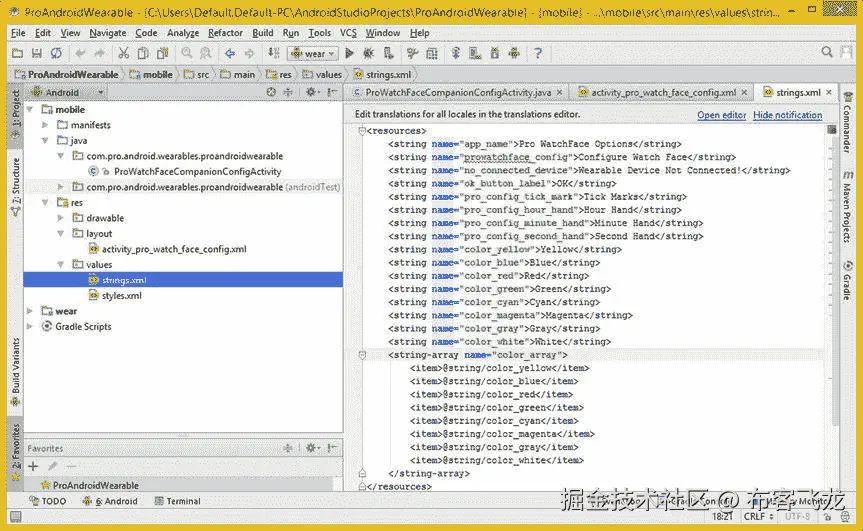
Task: Click the Attach debugger to process icon
Action: [389, 53]
